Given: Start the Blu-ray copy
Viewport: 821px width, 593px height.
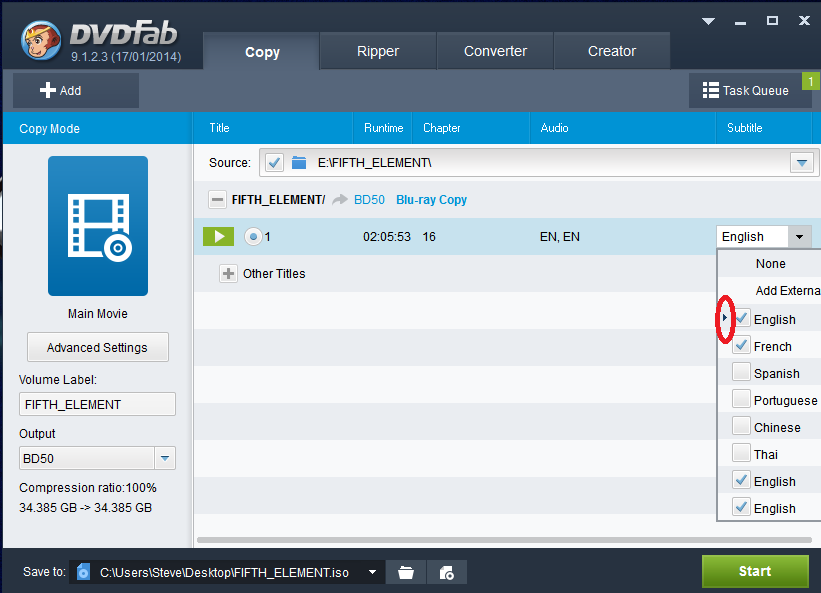Looking at the screenshot, I should coord(755,571).
